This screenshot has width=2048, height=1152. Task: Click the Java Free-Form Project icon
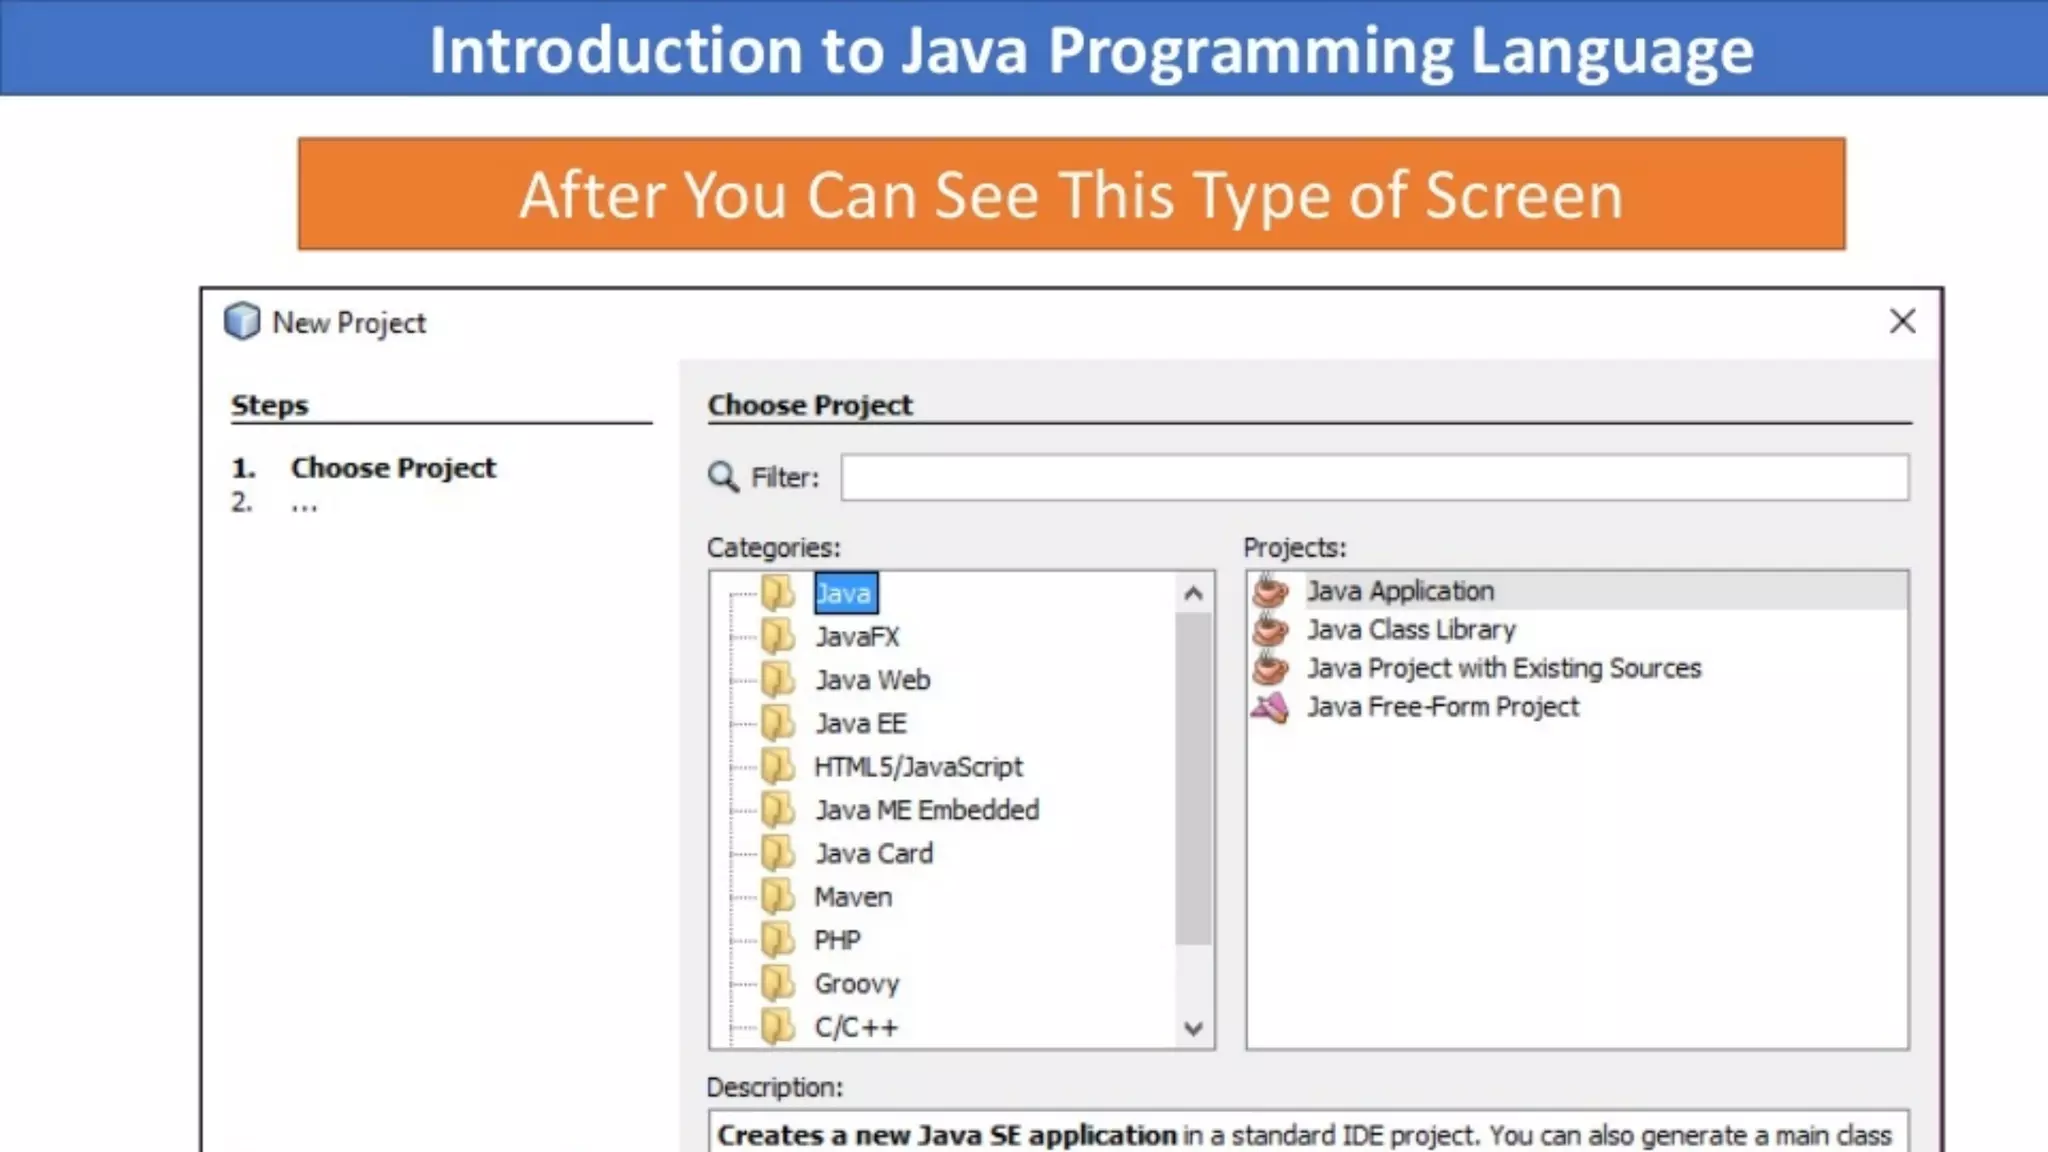point(1271,707)
